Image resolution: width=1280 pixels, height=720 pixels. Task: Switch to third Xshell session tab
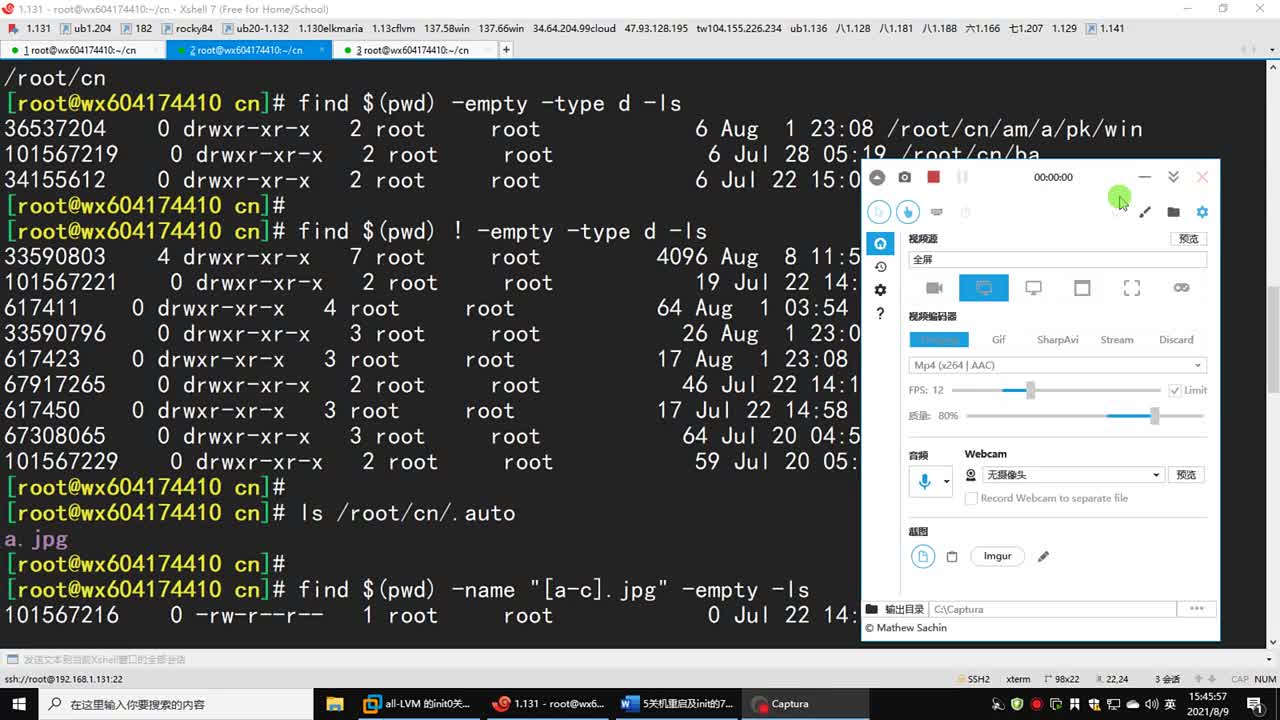click(x=416, y=49)
